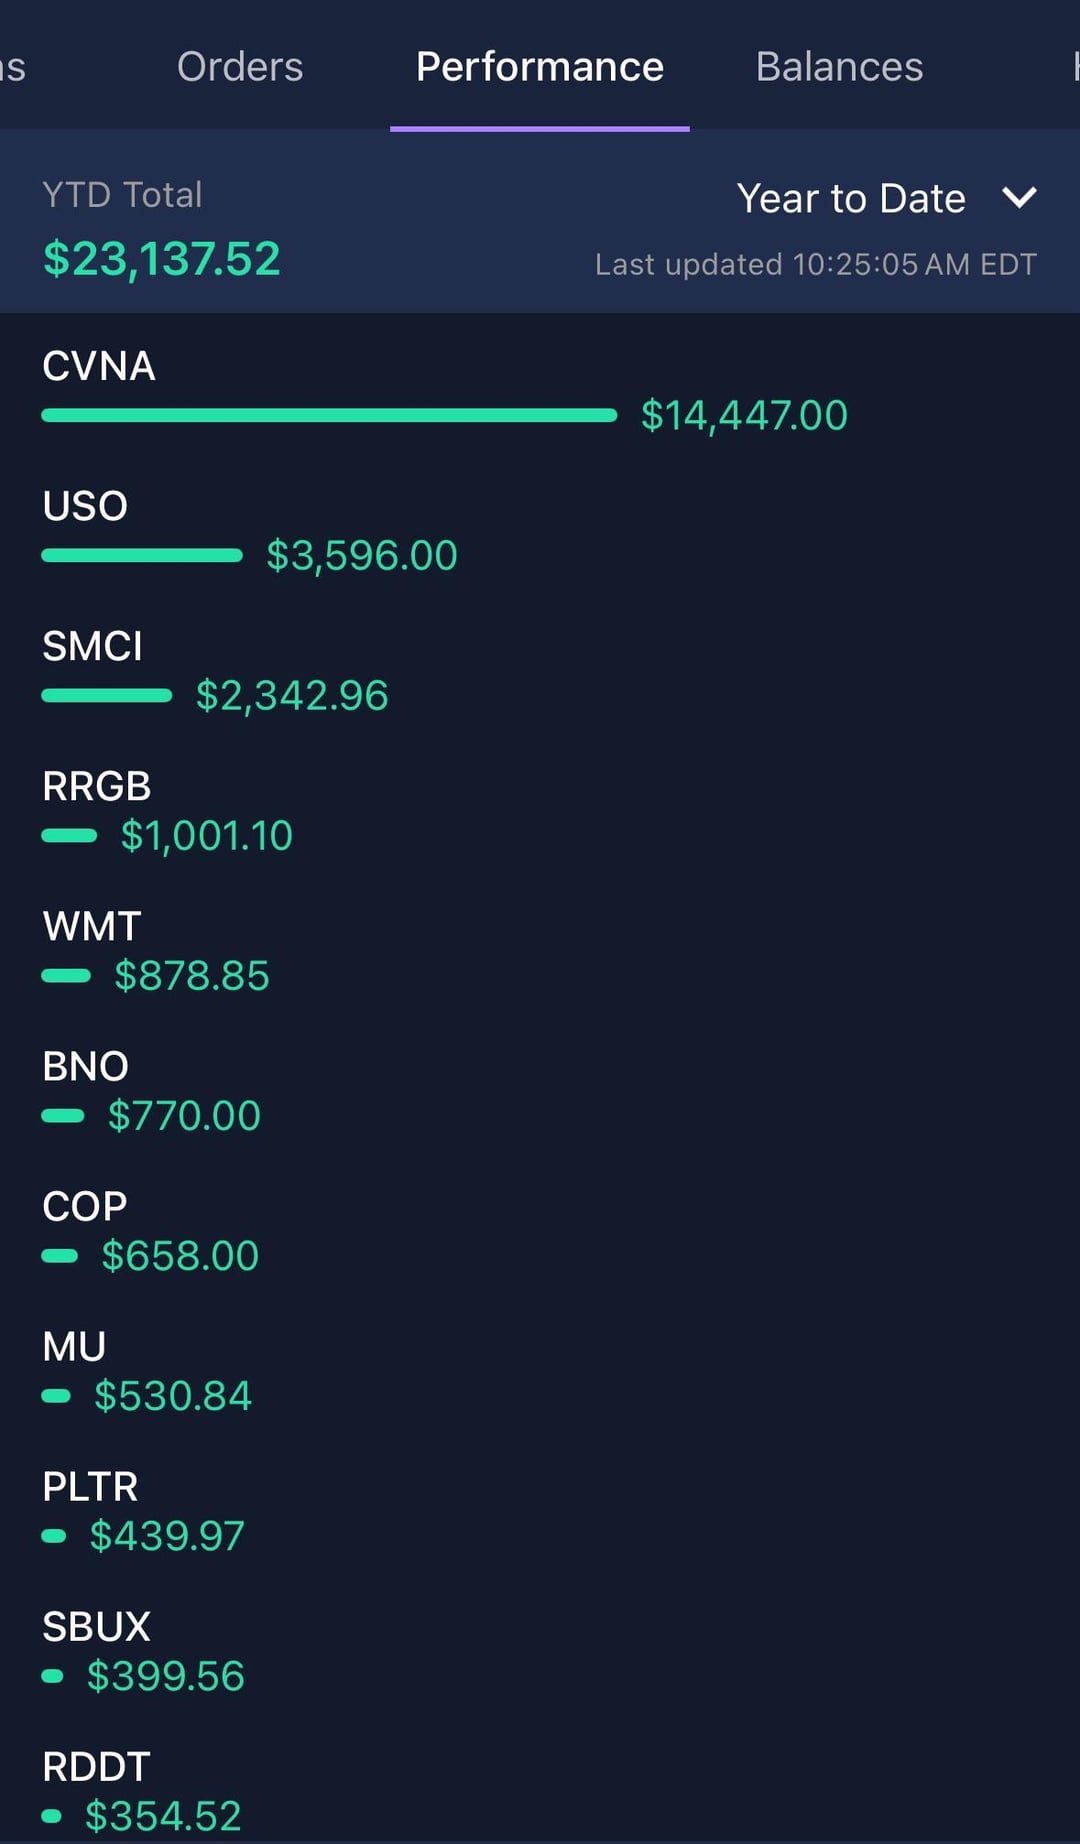
Task: Tap the MU ticker symbol
Action: (x=74, y=1346)
